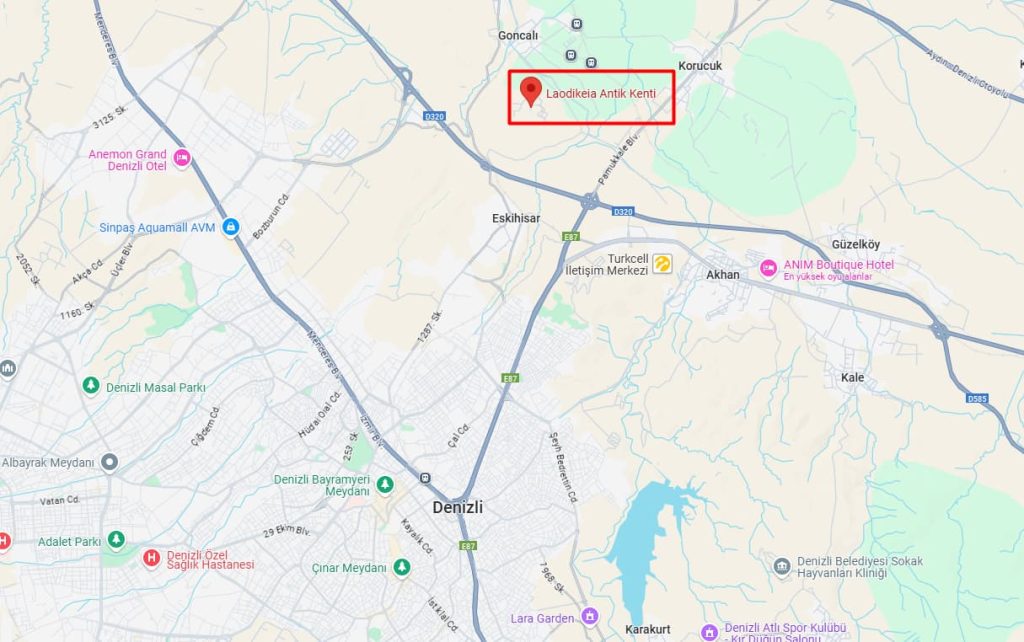
Task: Open Denizli Özel Sağlık Hastanesi hospital icon
Action: tap(152, 558)
